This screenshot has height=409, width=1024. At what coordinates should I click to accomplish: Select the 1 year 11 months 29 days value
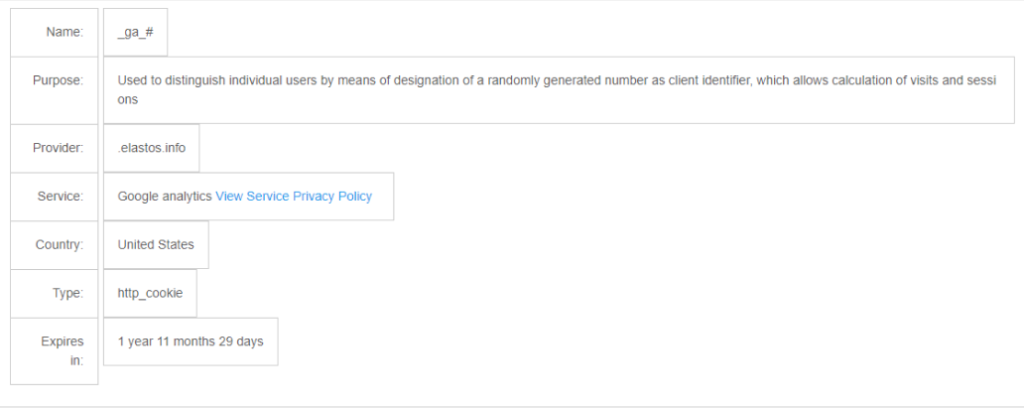point(191,342)
